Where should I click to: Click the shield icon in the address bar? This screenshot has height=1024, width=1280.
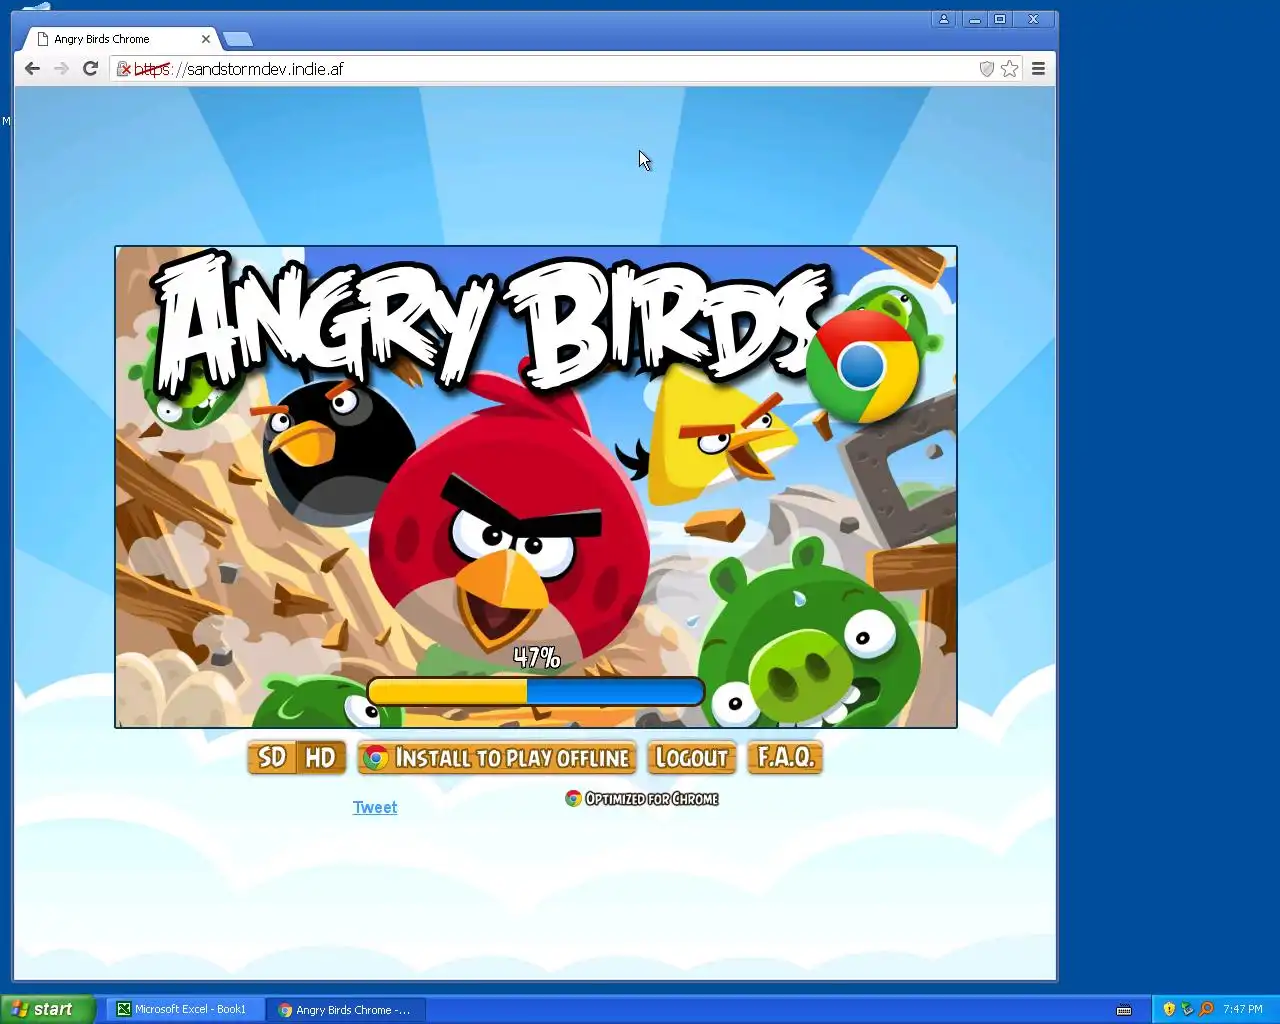coord(986,69)
